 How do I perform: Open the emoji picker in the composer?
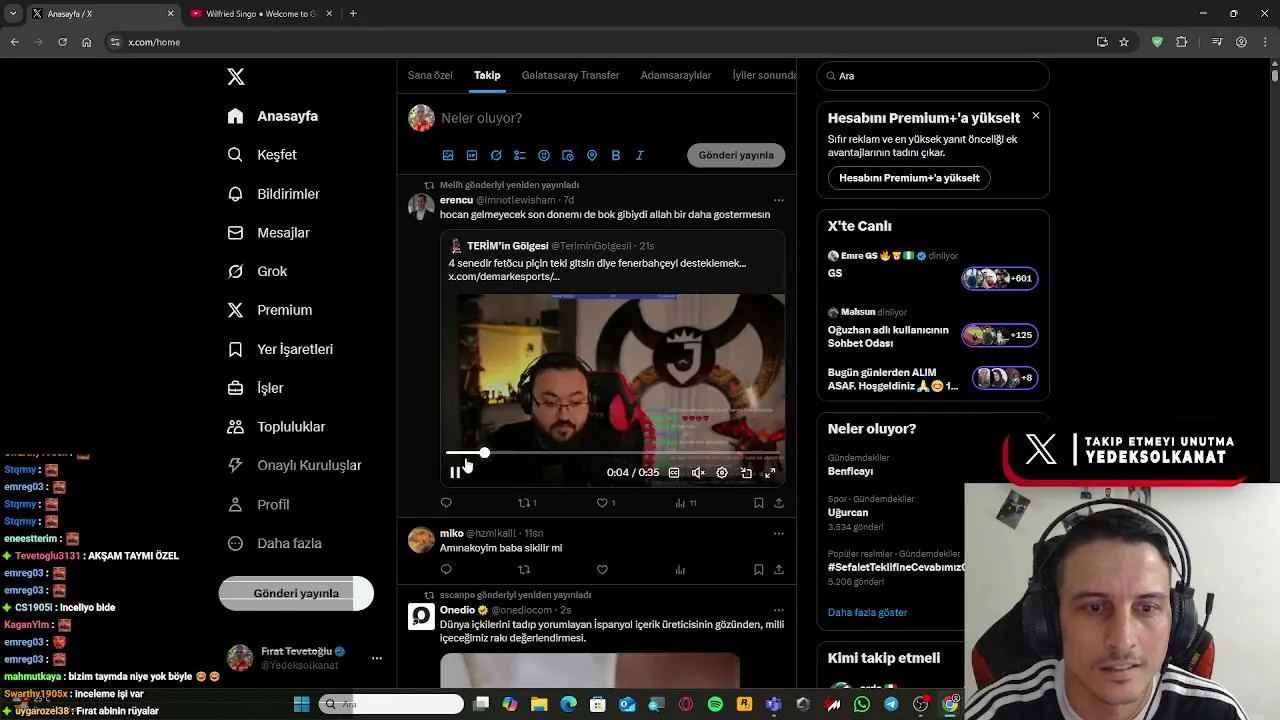(544, 155)
